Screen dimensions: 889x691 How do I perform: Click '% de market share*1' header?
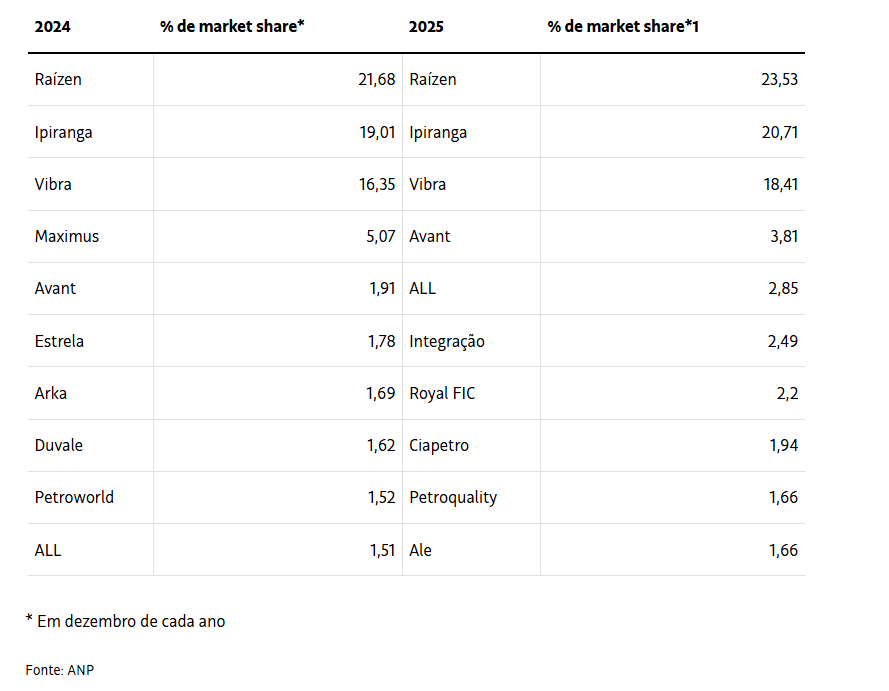click(x=623, y=27)
